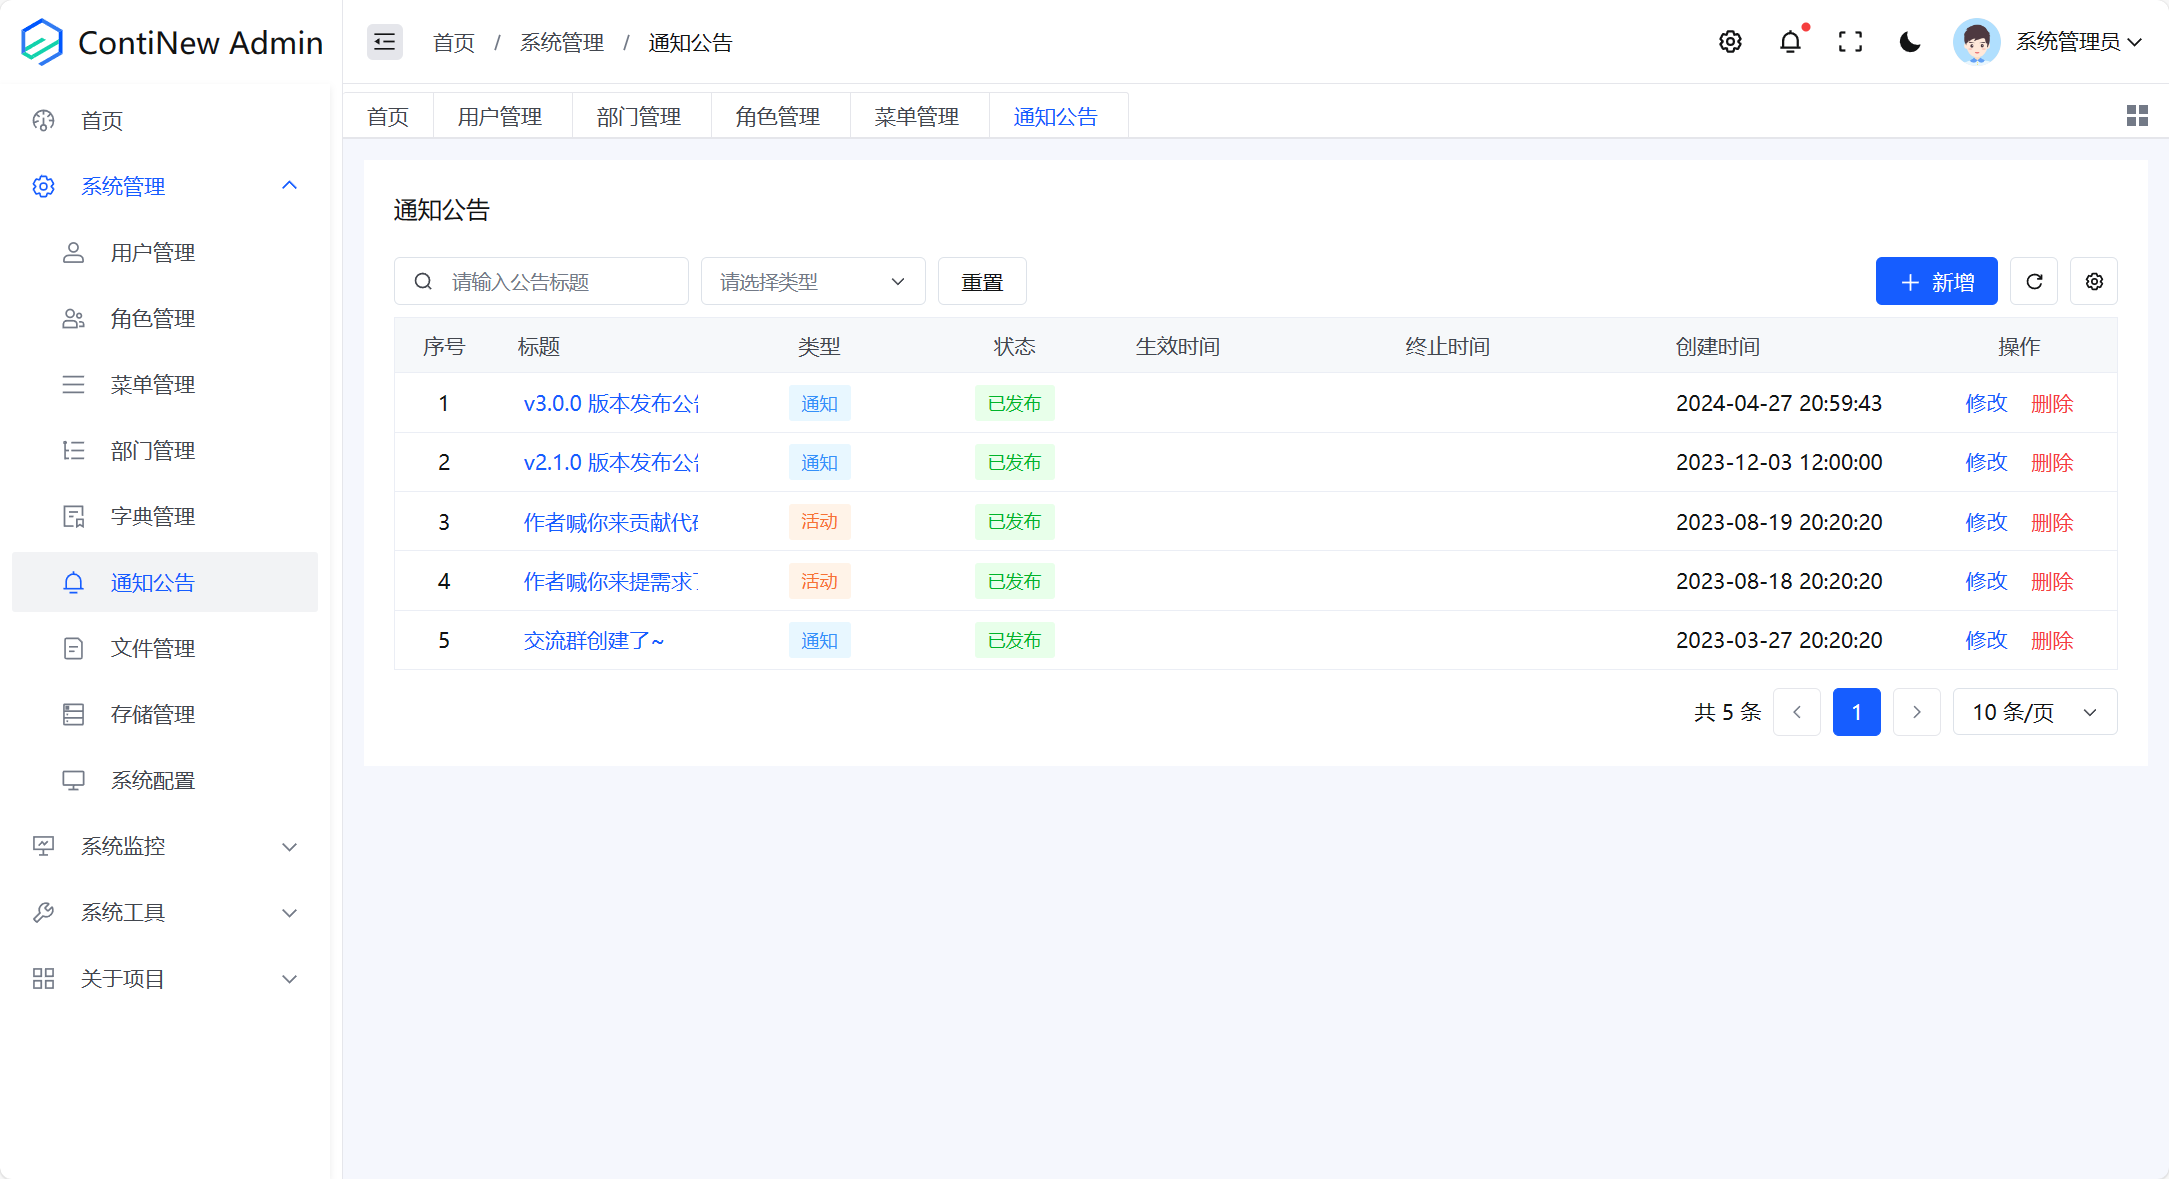Collapse the sidebar with the menu icon

pyautogui.click(x=384, y=42)
